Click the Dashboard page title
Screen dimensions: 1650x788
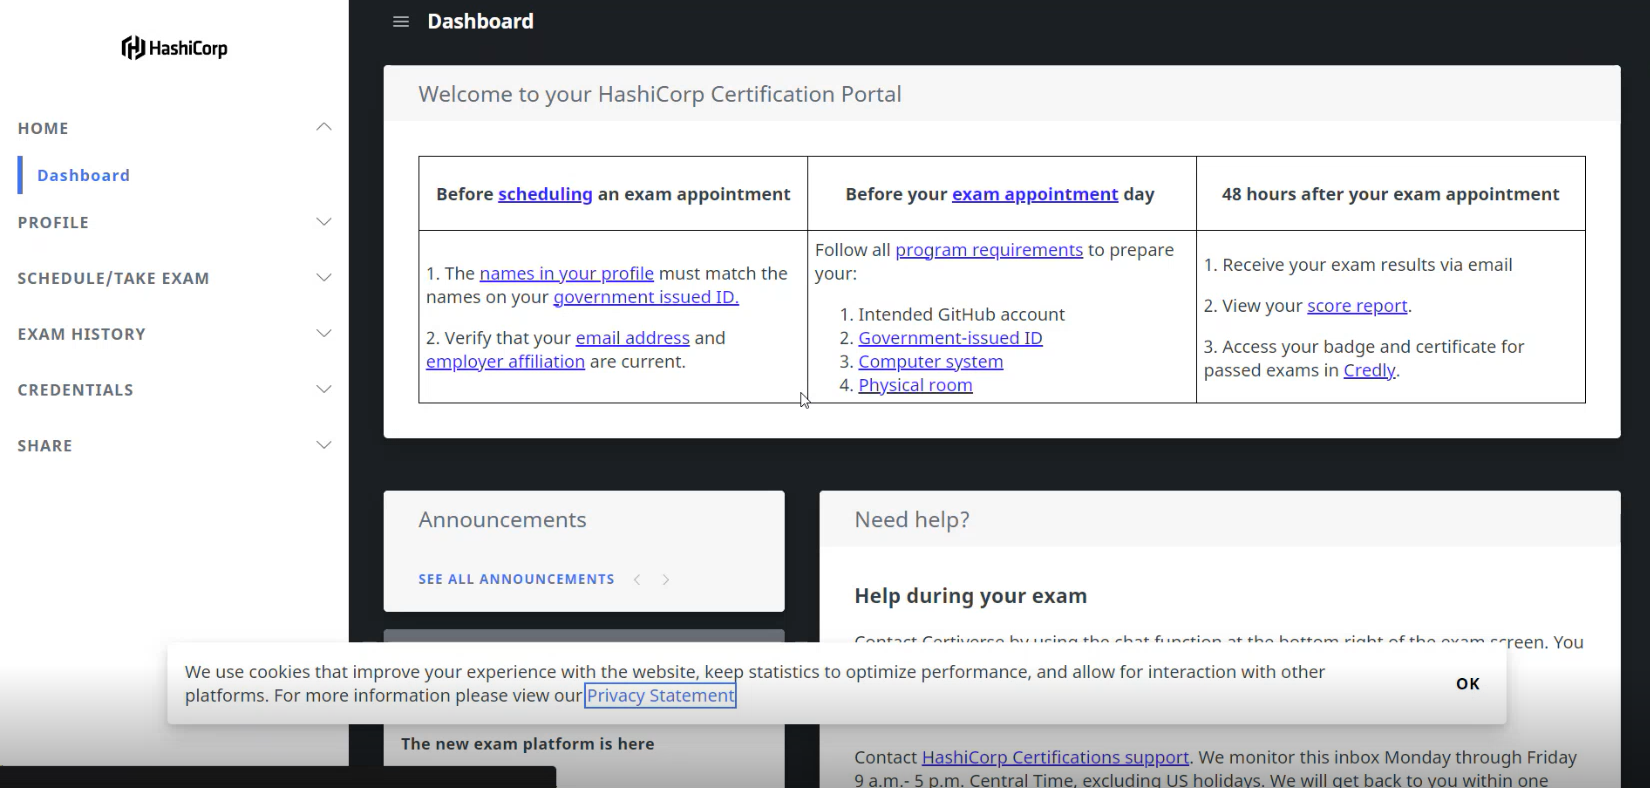click(481, 21)
